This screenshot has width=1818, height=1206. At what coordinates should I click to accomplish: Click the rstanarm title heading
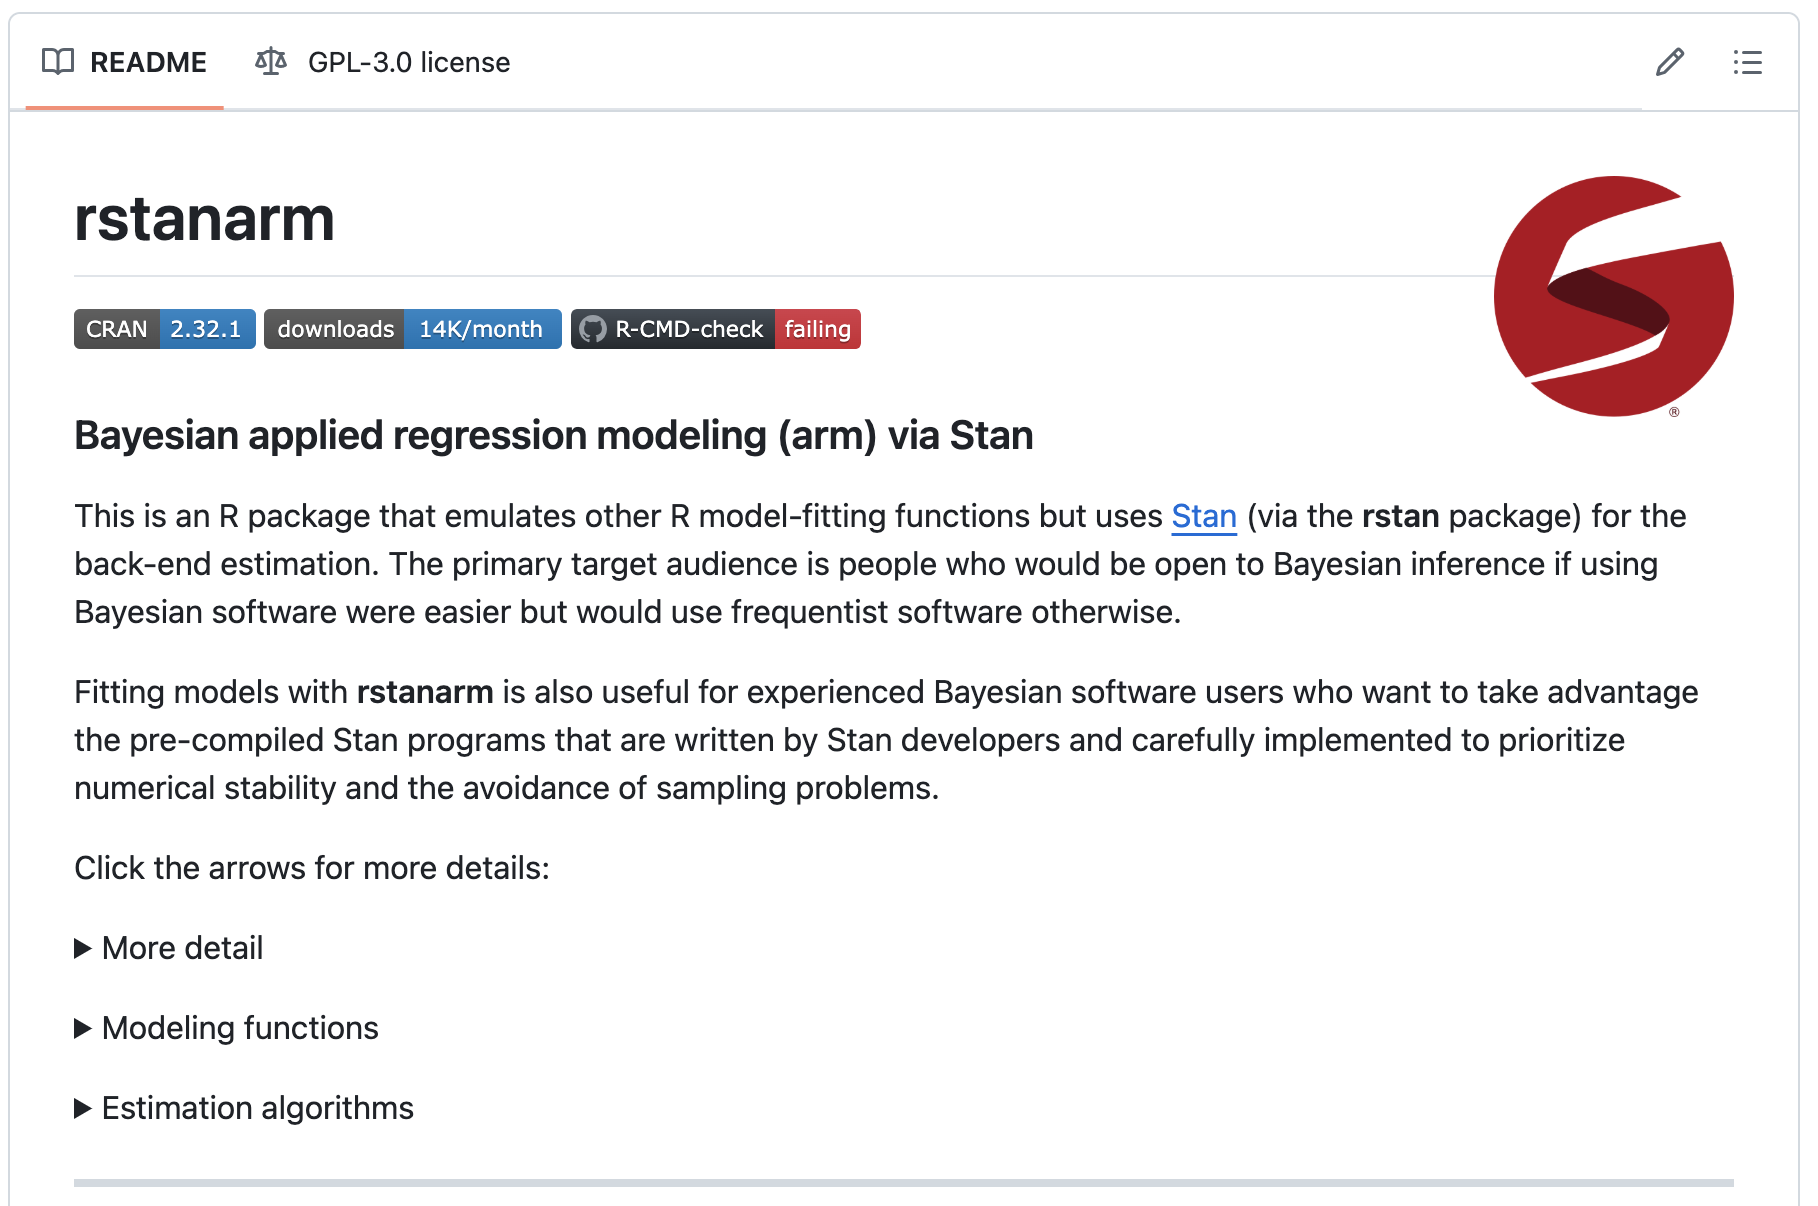coord(204,219)
